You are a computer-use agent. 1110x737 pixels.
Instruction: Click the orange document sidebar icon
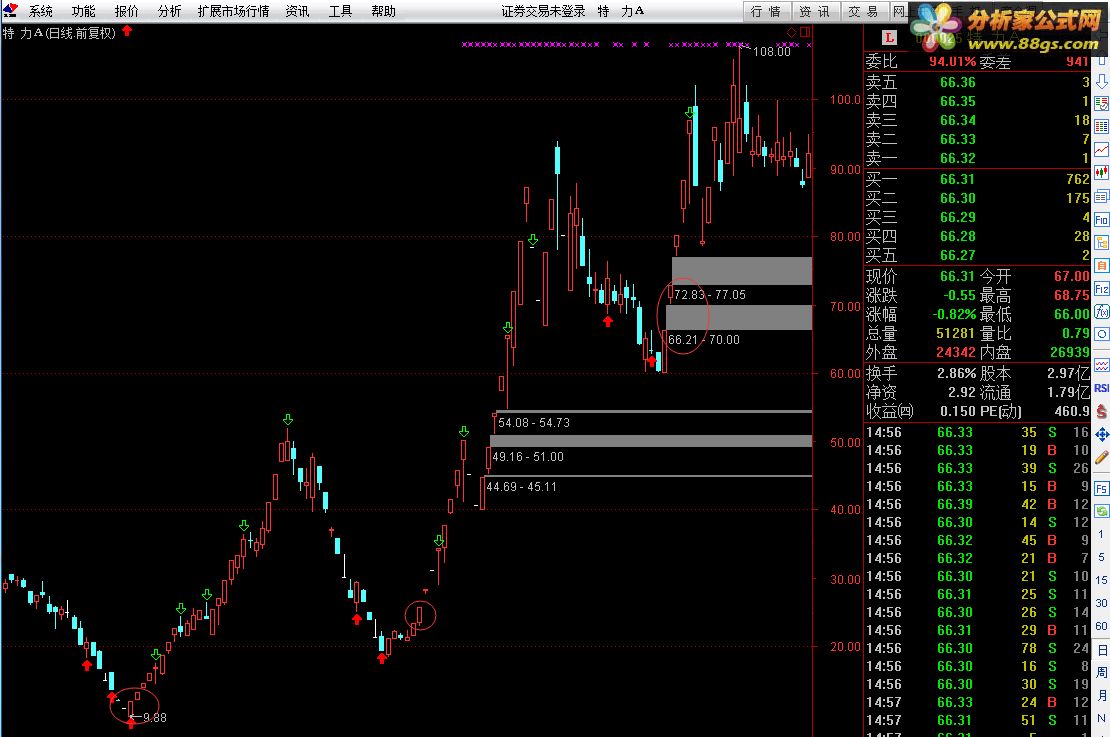pos(1102,265)
